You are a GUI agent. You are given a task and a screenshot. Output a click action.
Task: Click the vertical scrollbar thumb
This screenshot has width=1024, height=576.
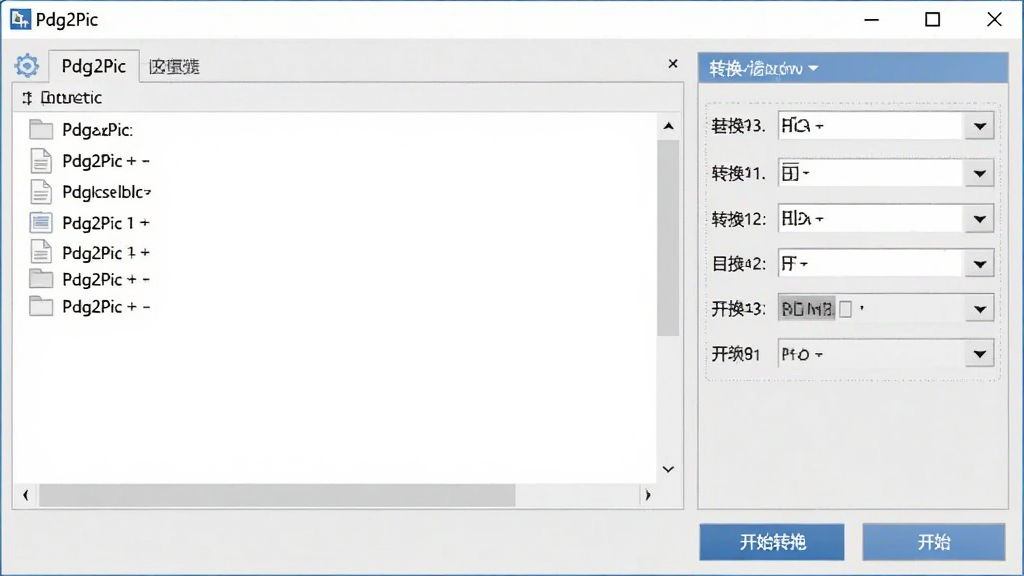668,238
